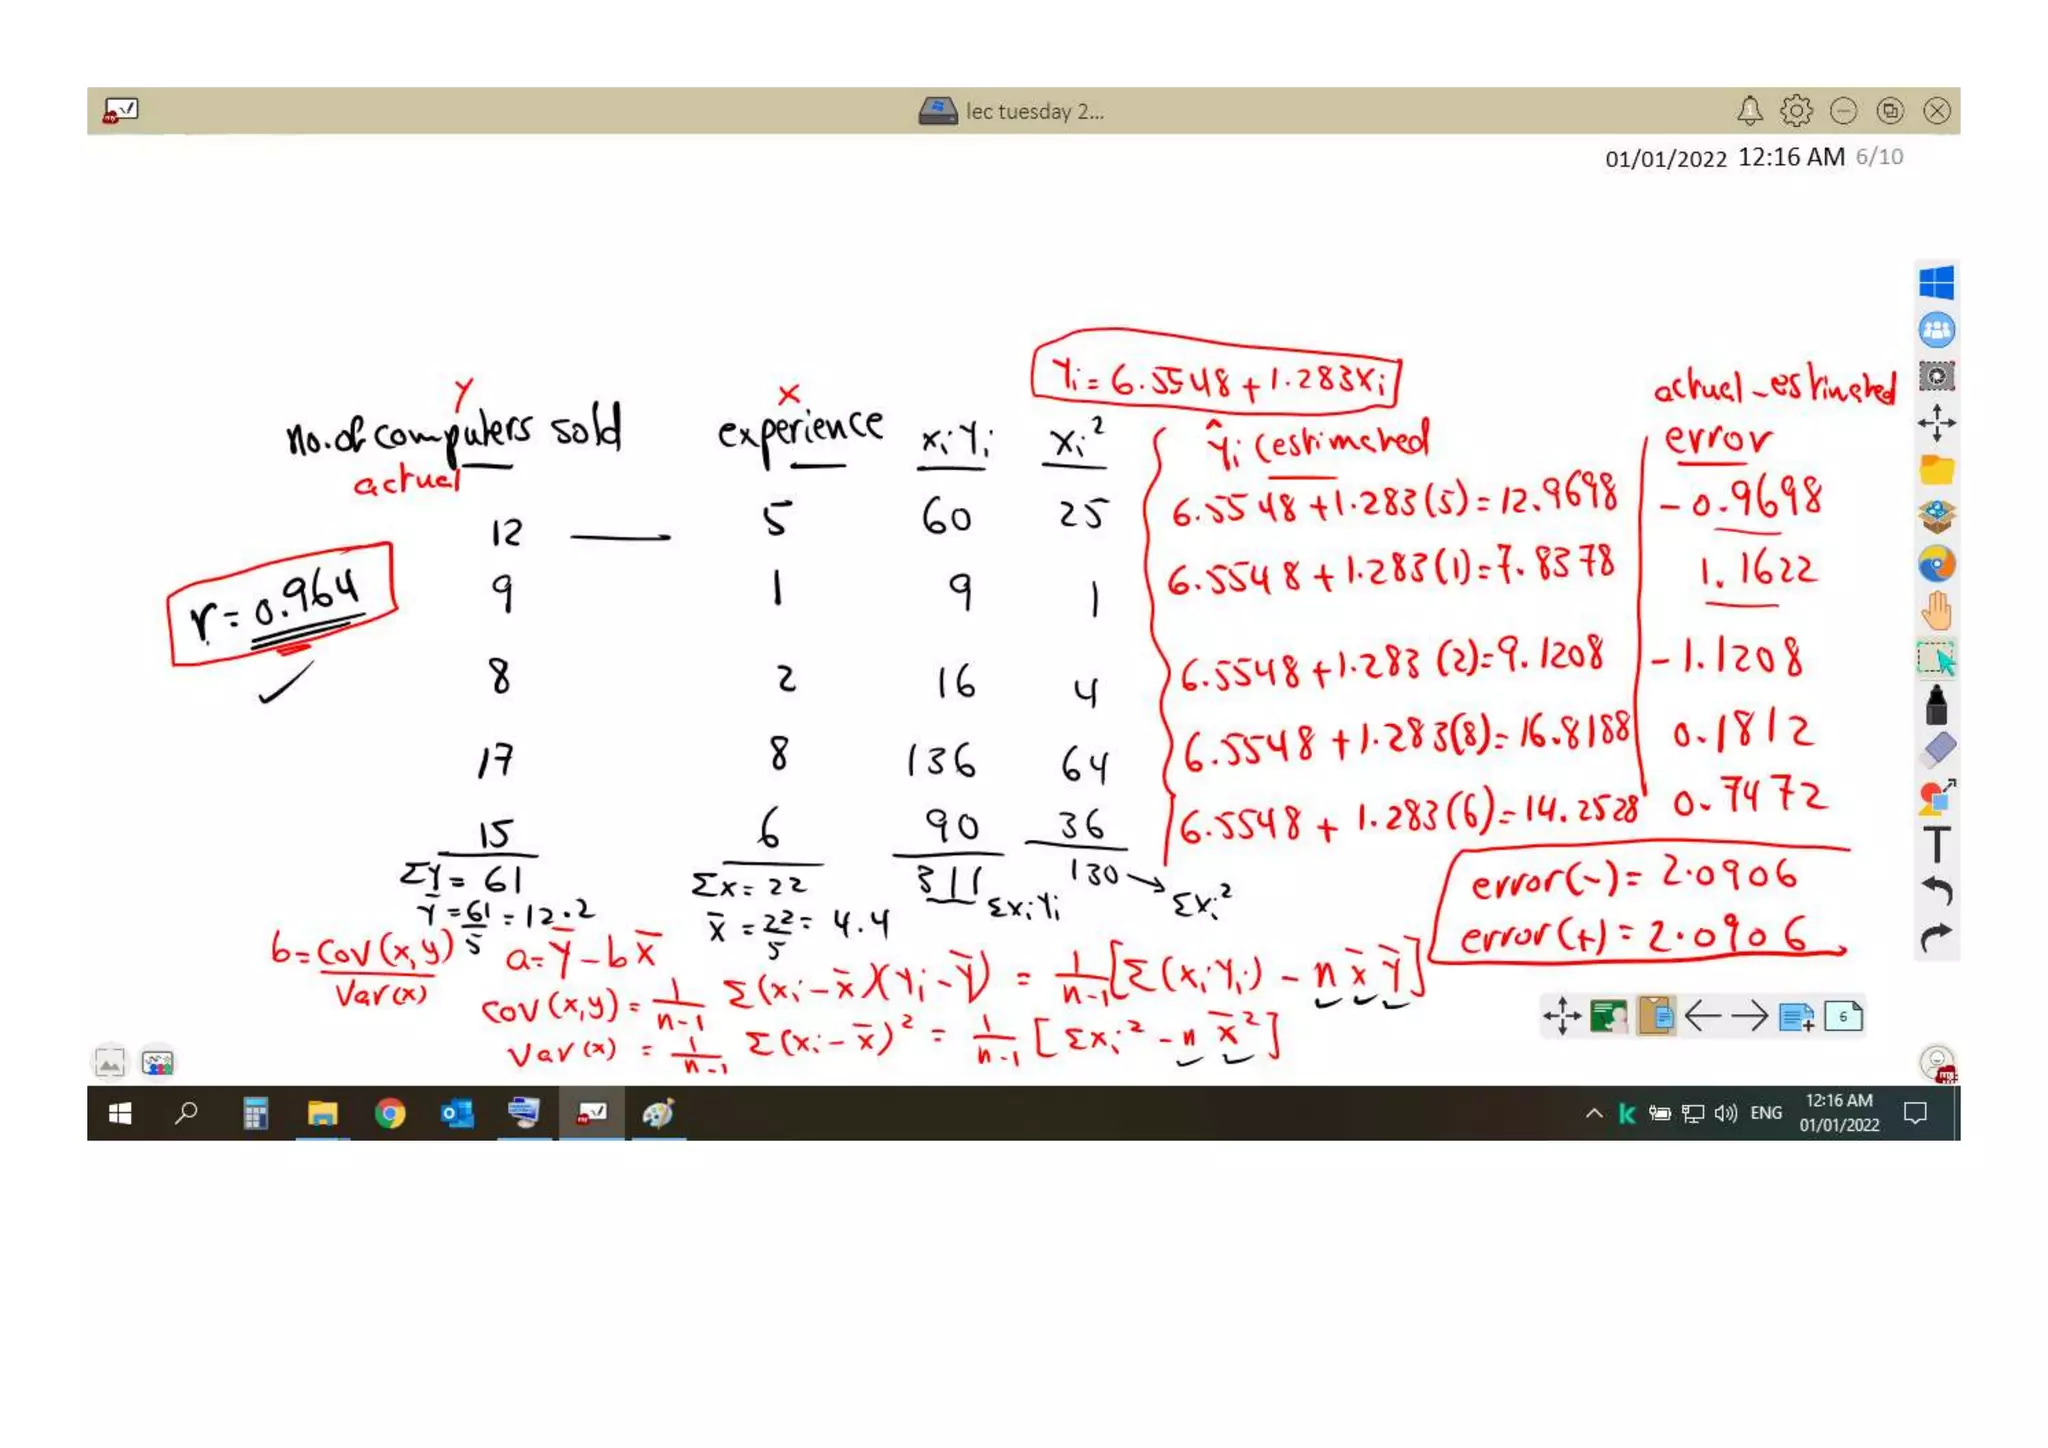Screen dimensions: 2048x1448
Task: Open the toolbox package icon
Action: (1936, 516)
